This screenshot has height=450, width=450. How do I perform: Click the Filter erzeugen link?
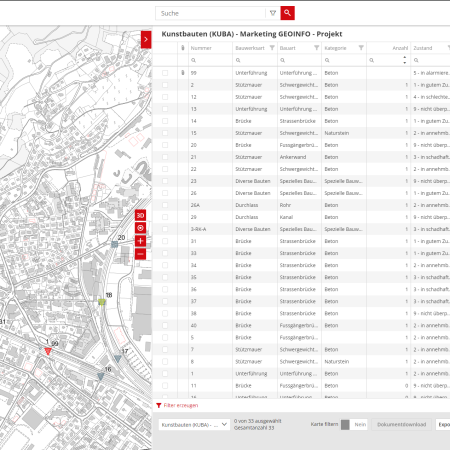coord(181,405)
